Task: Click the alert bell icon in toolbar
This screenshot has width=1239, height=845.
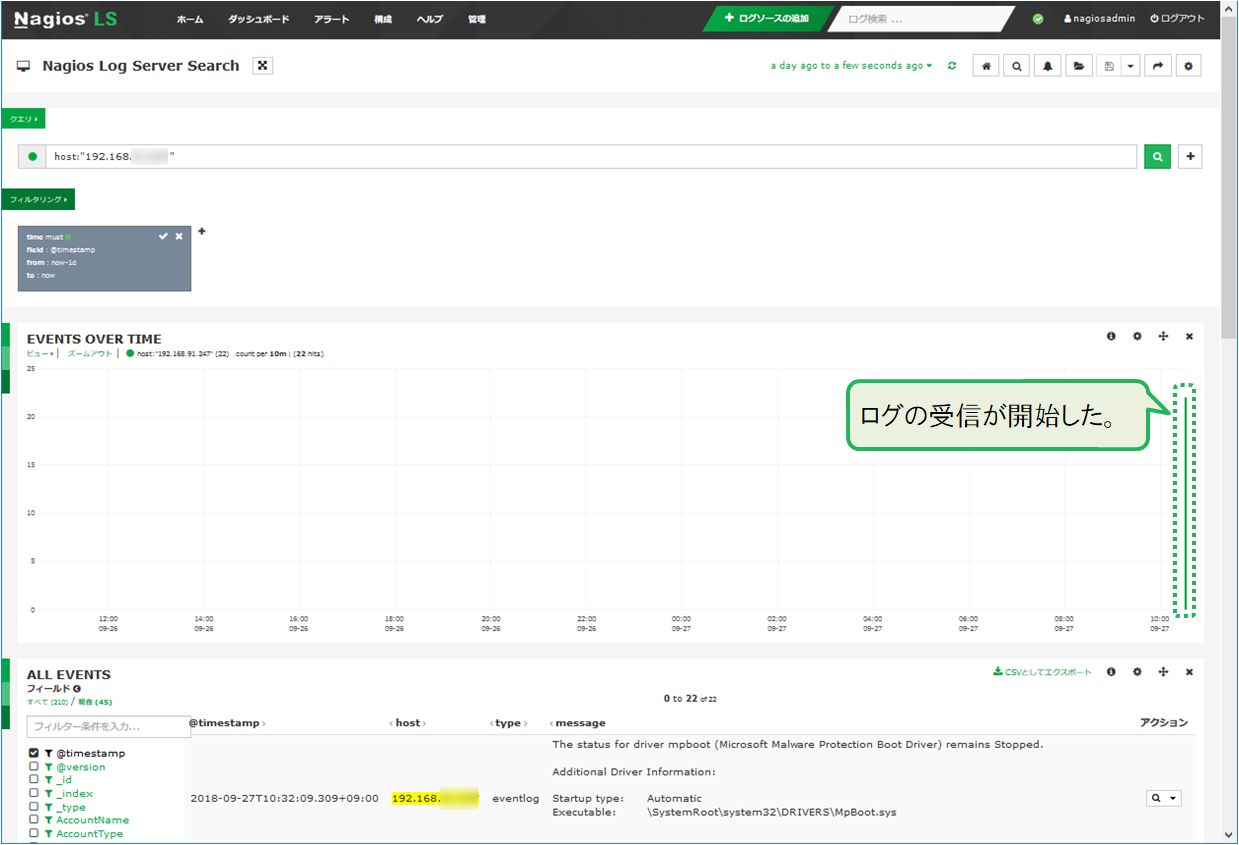Action: pyautogui.click(x=1047, y=66)
